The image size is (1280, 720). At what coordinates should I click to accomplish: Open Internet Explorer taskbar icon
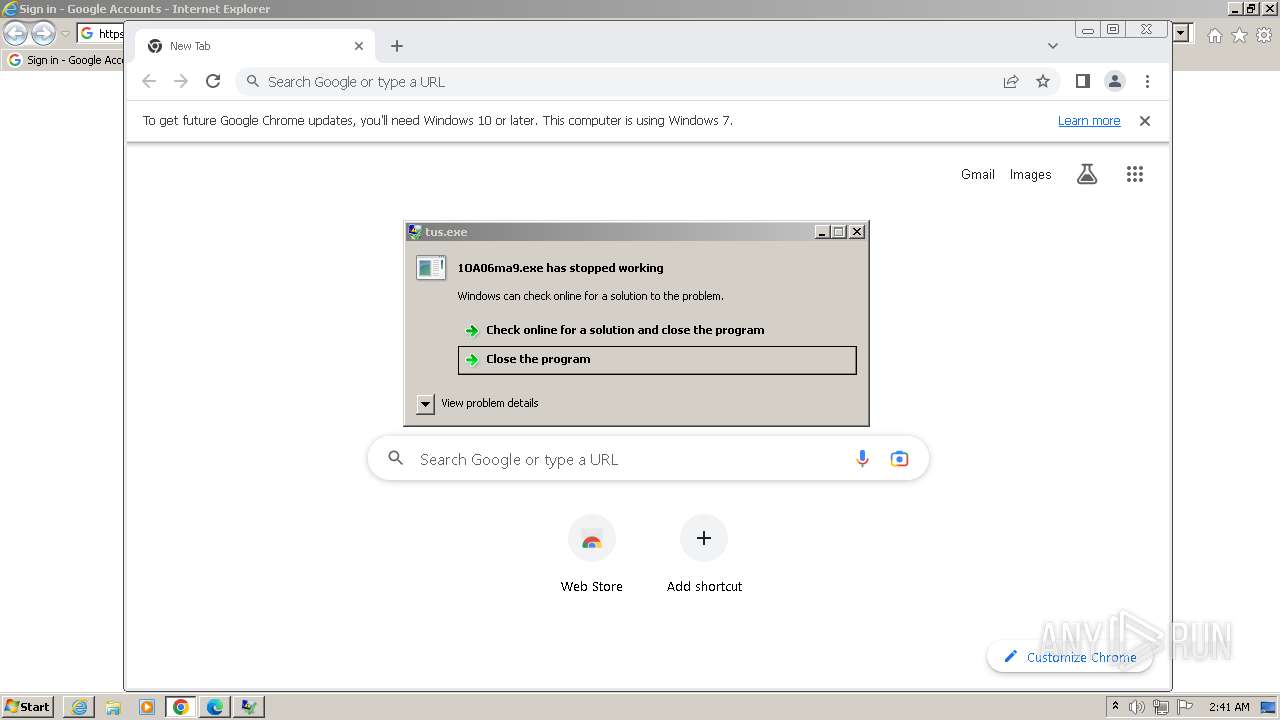pos(79,707)
